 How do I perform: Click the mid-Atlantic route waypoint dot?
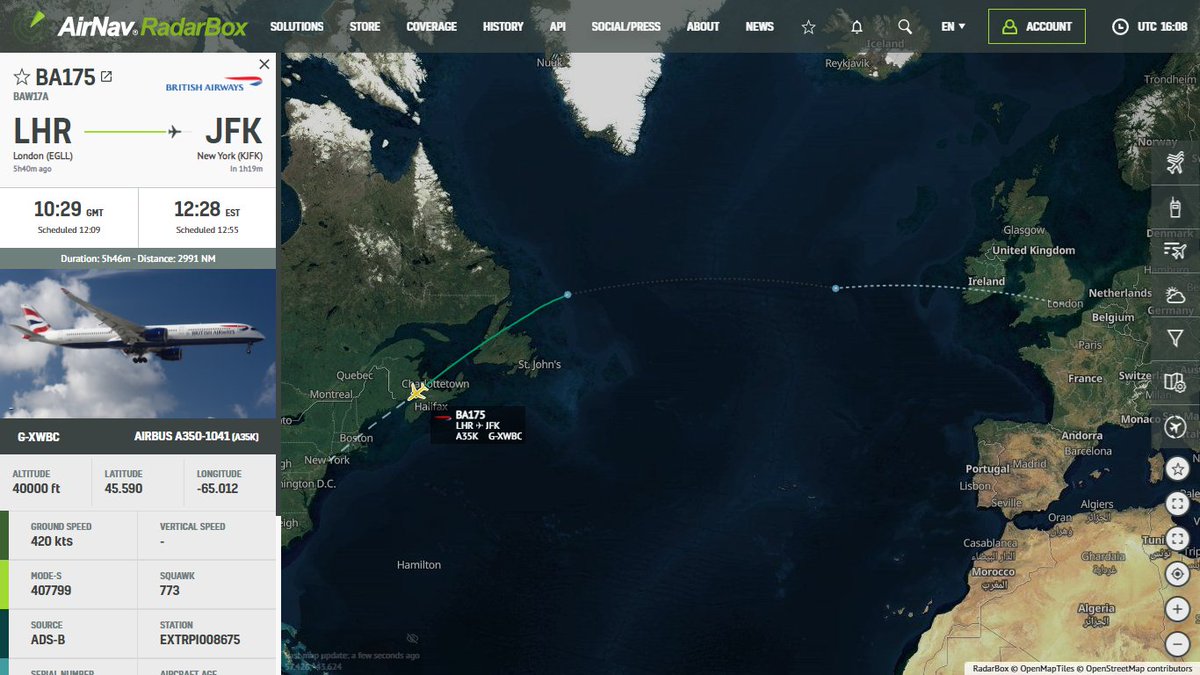[x=836, y=288]
